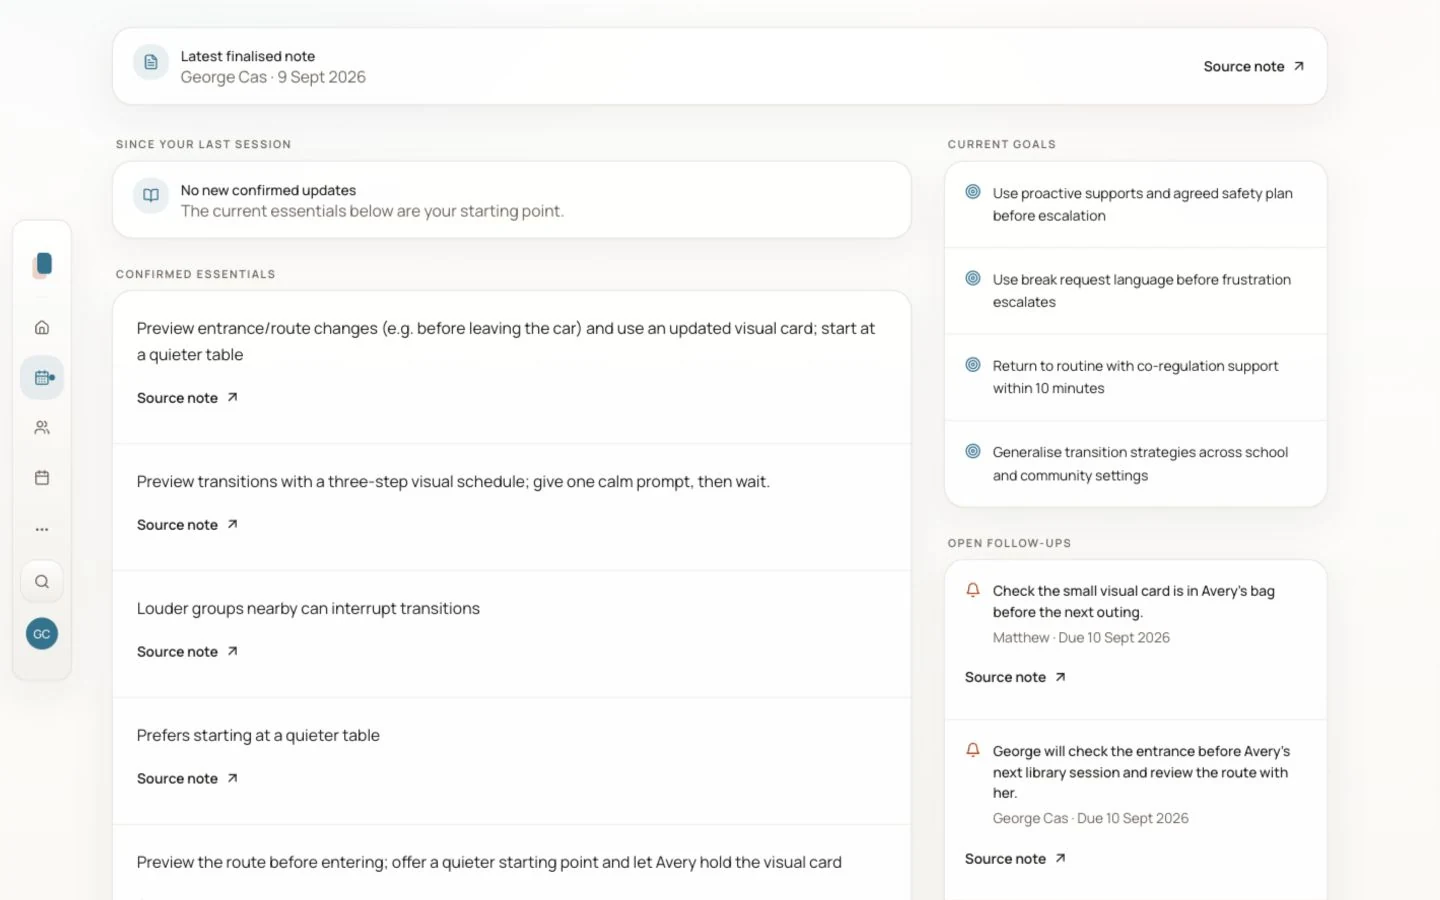Click 'George will check the entrance' follow-up text
Screen dimensions: 1440x900
click(1141, 772)
